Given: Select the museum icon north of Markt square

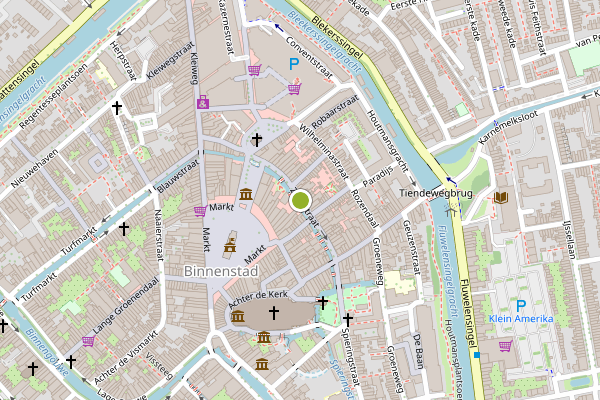Looking at the screenshot, I should [x=246, y=194].
